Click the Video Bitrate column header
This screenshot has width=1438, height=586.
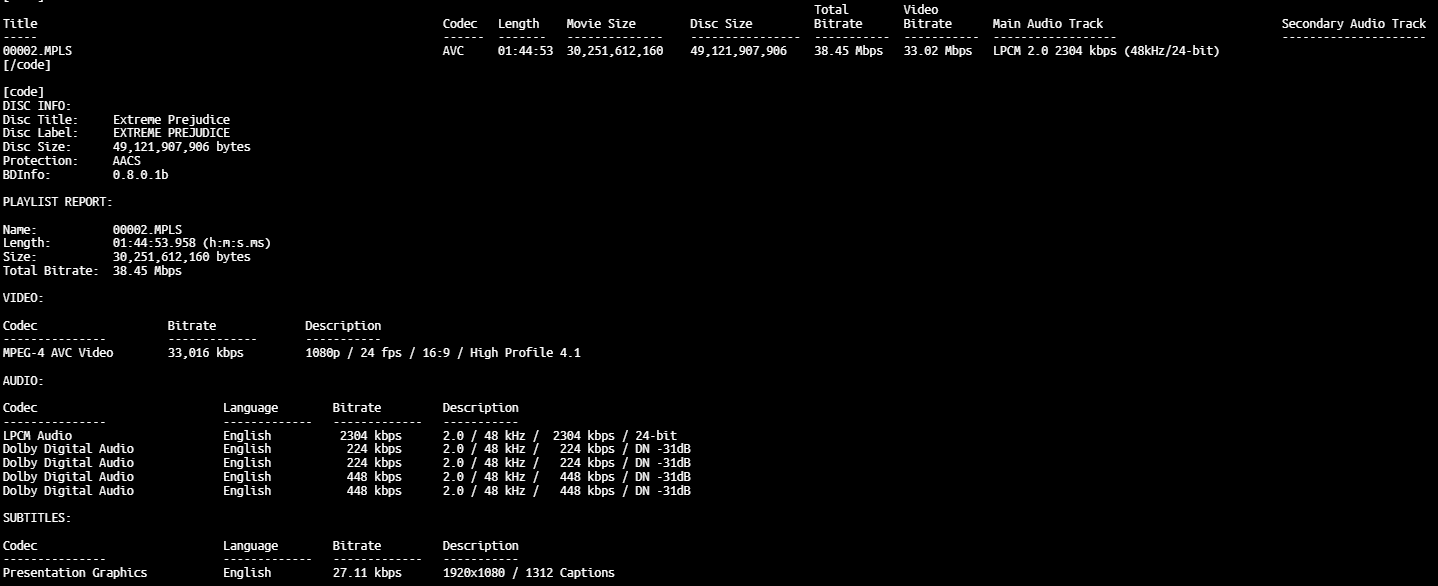[x=927, y=16]
